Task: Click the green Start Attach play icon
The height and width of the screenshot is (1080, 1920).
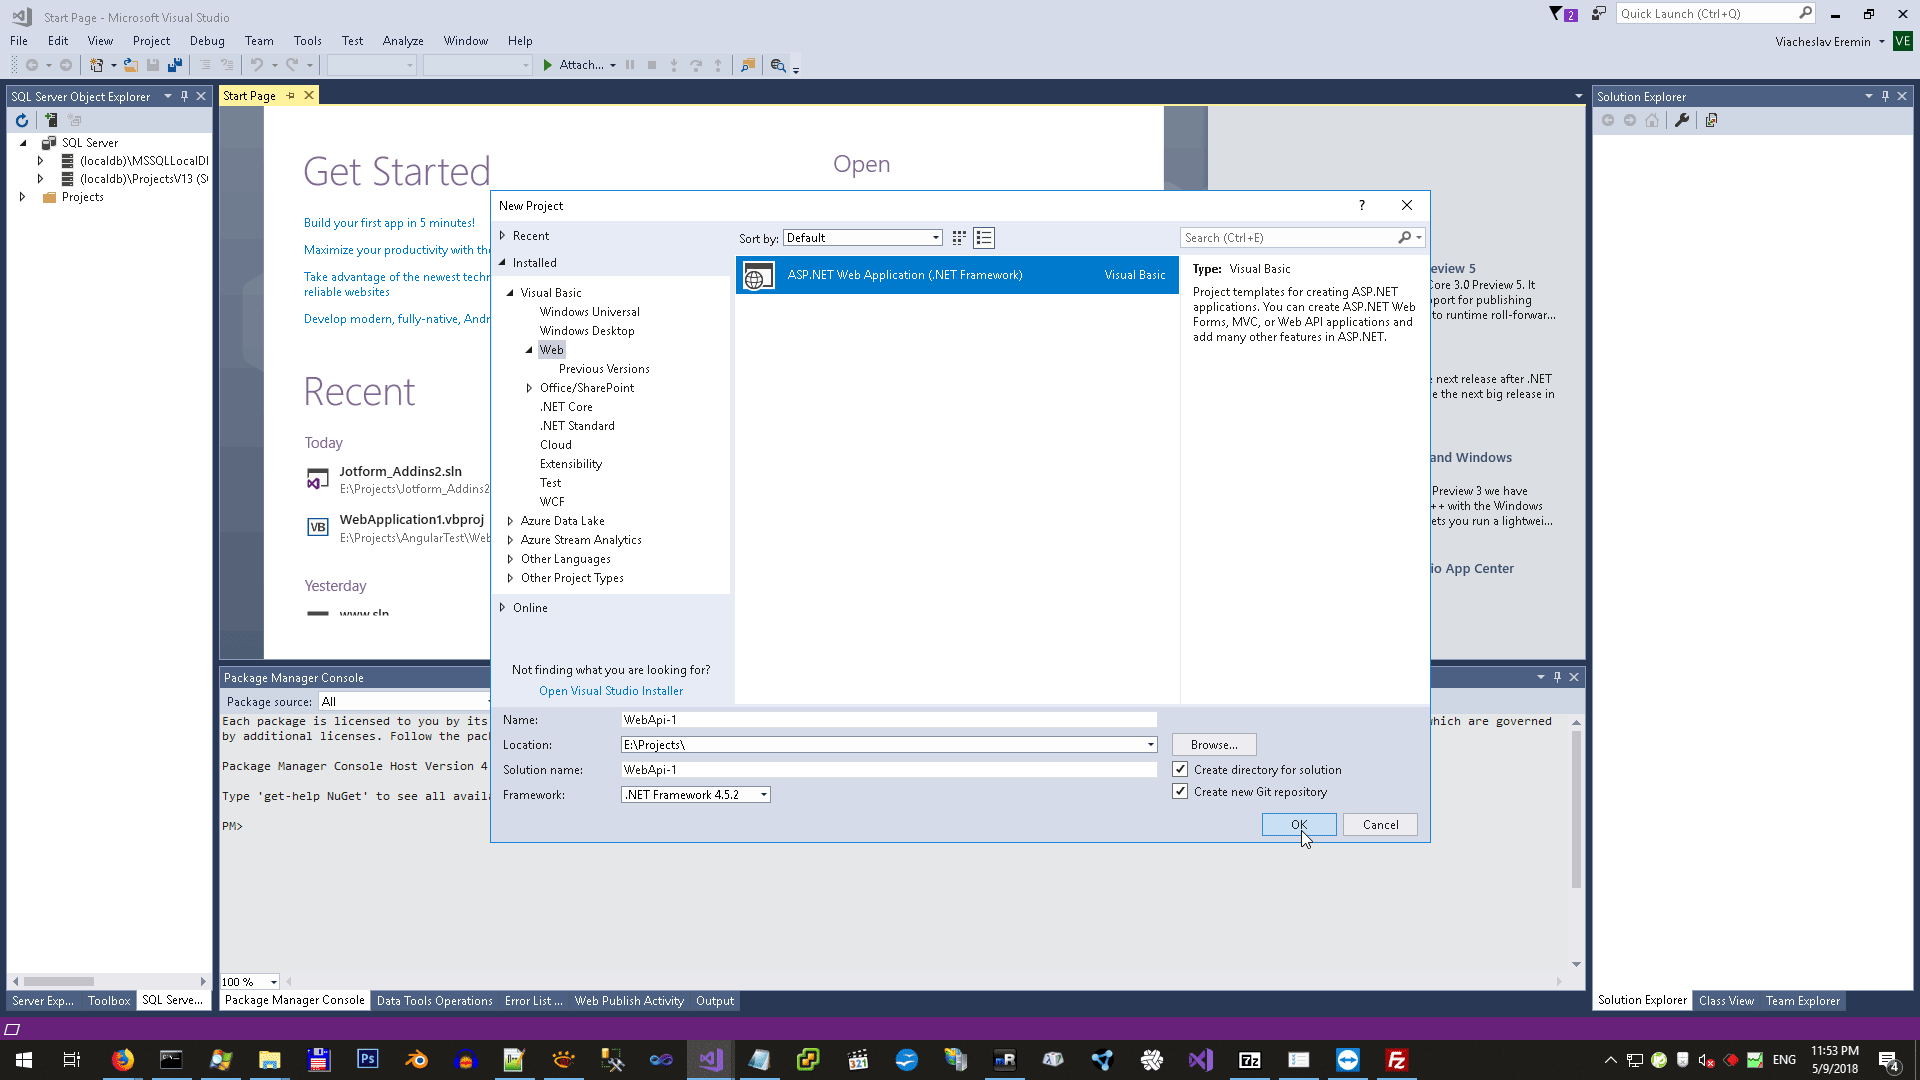Action: point(548,65)
